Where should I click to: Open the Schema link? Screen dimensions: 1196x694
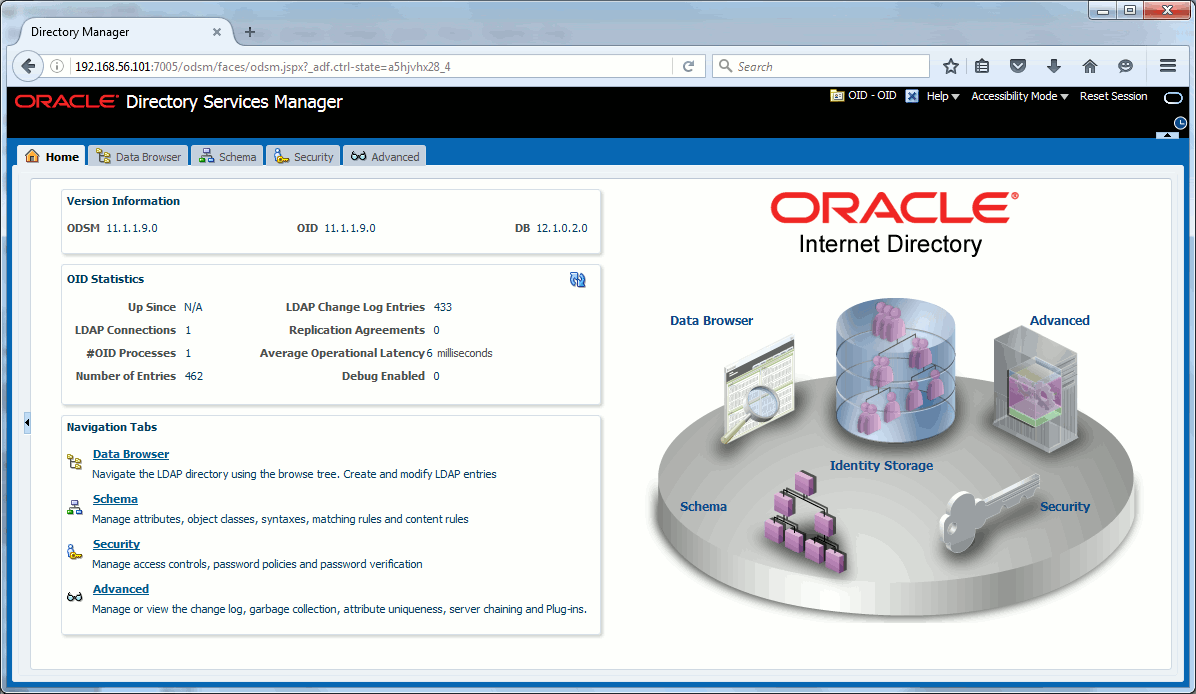(115, 499)
